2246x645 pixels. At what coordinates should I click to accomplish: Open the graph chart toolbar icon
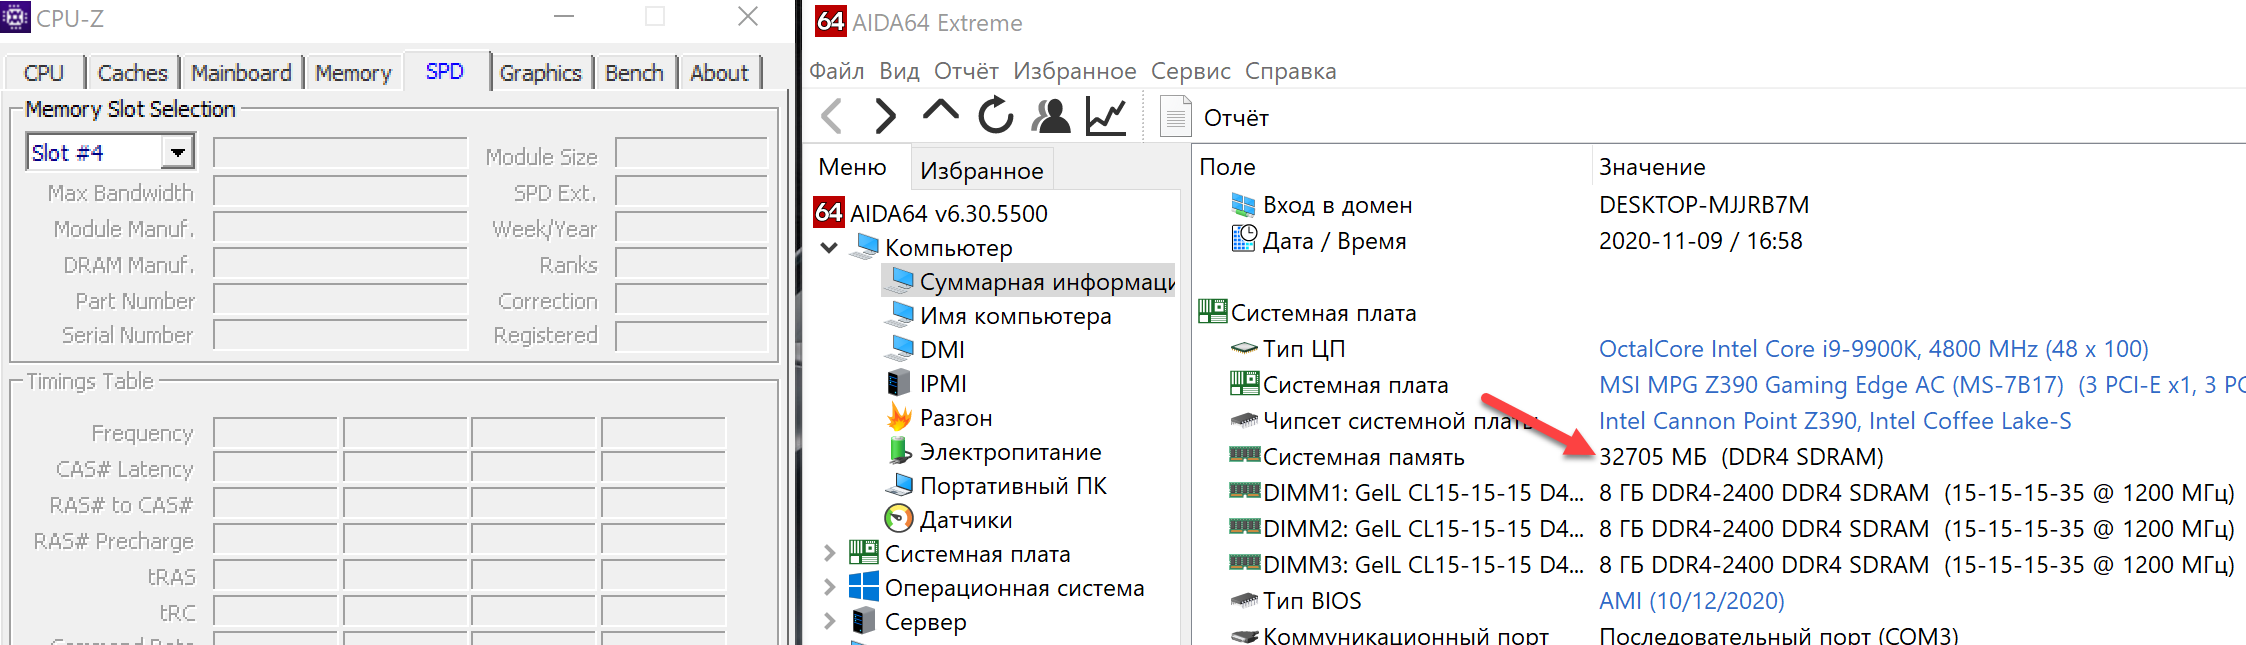(1106, 116)
